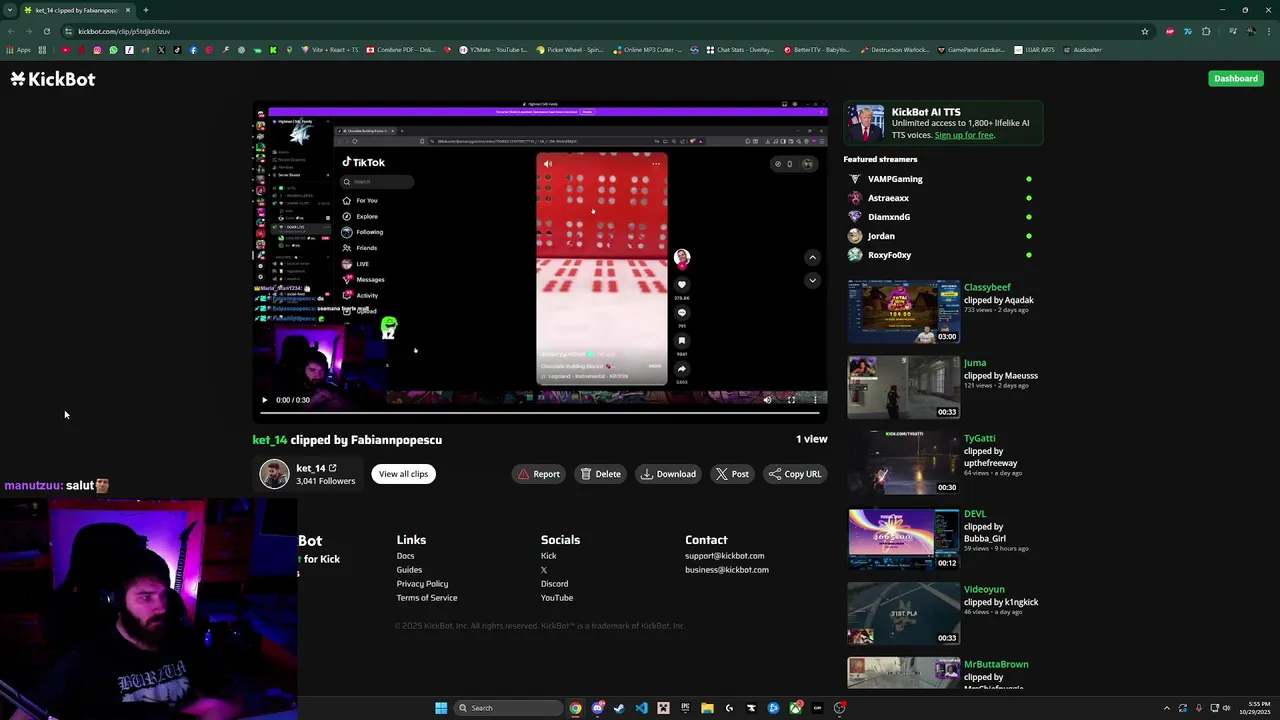The width and height of the screenshot is (1280, 720).
Task: Click business@kickbot.com email link
Action: pyautogui.click(x=727, y=570)
